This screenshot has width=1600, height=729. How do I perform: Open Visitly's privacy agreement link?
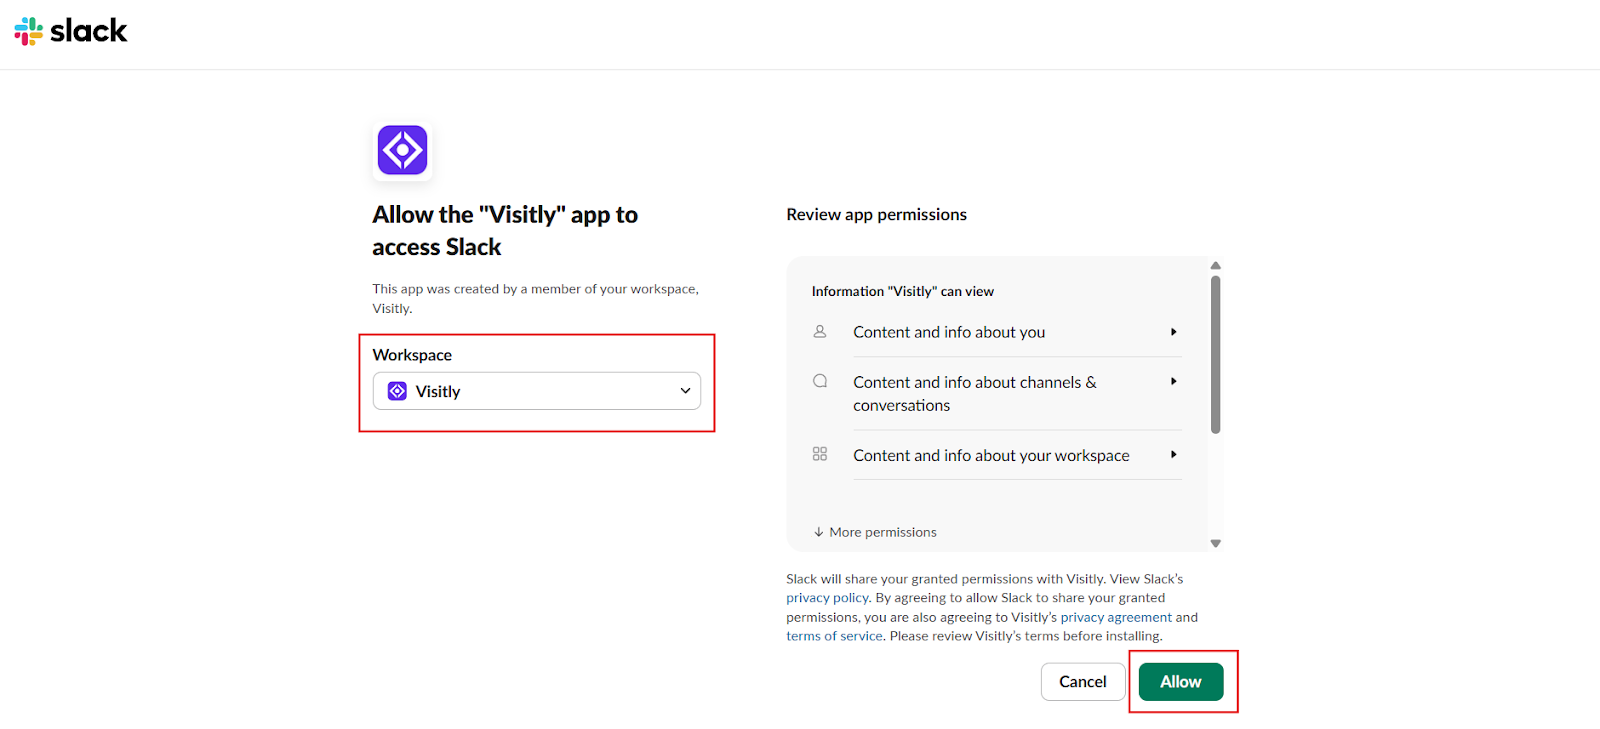tap(1116, 617)
